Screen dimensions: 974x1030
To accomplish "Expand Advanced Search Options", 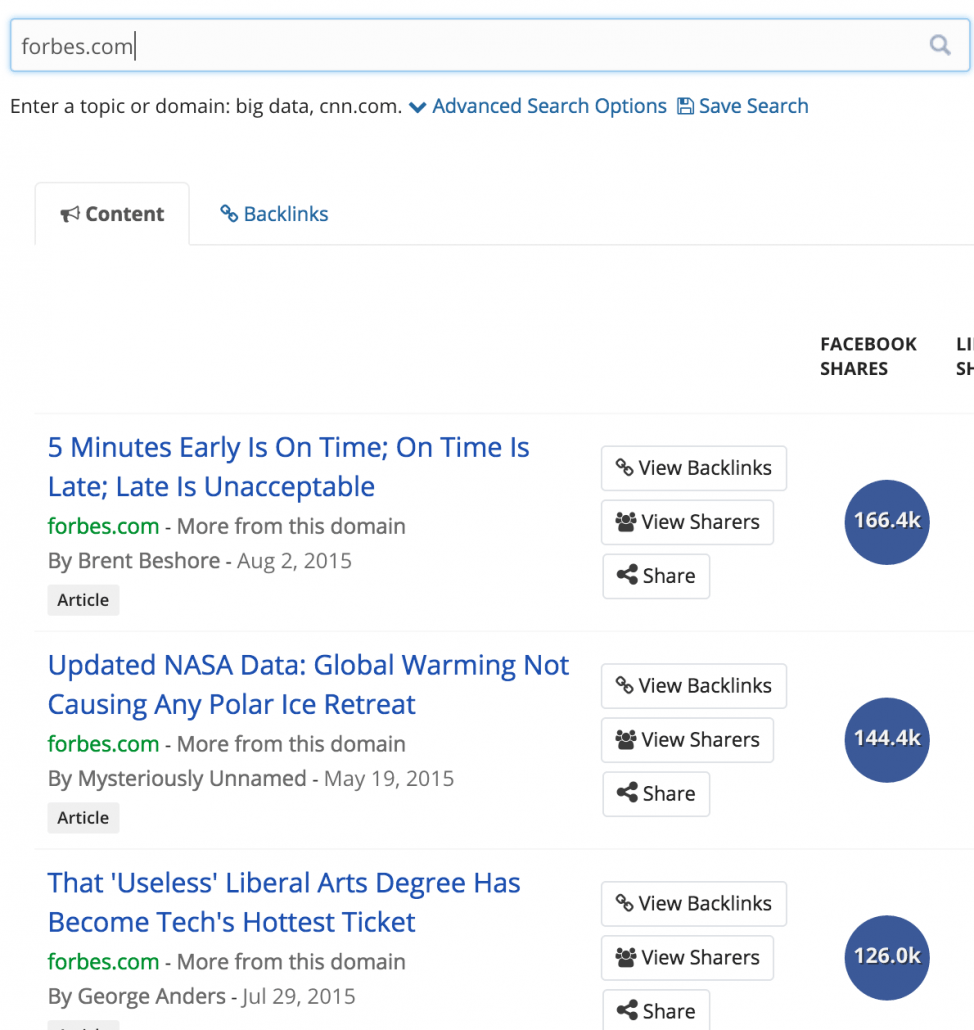I will [538, 106].
